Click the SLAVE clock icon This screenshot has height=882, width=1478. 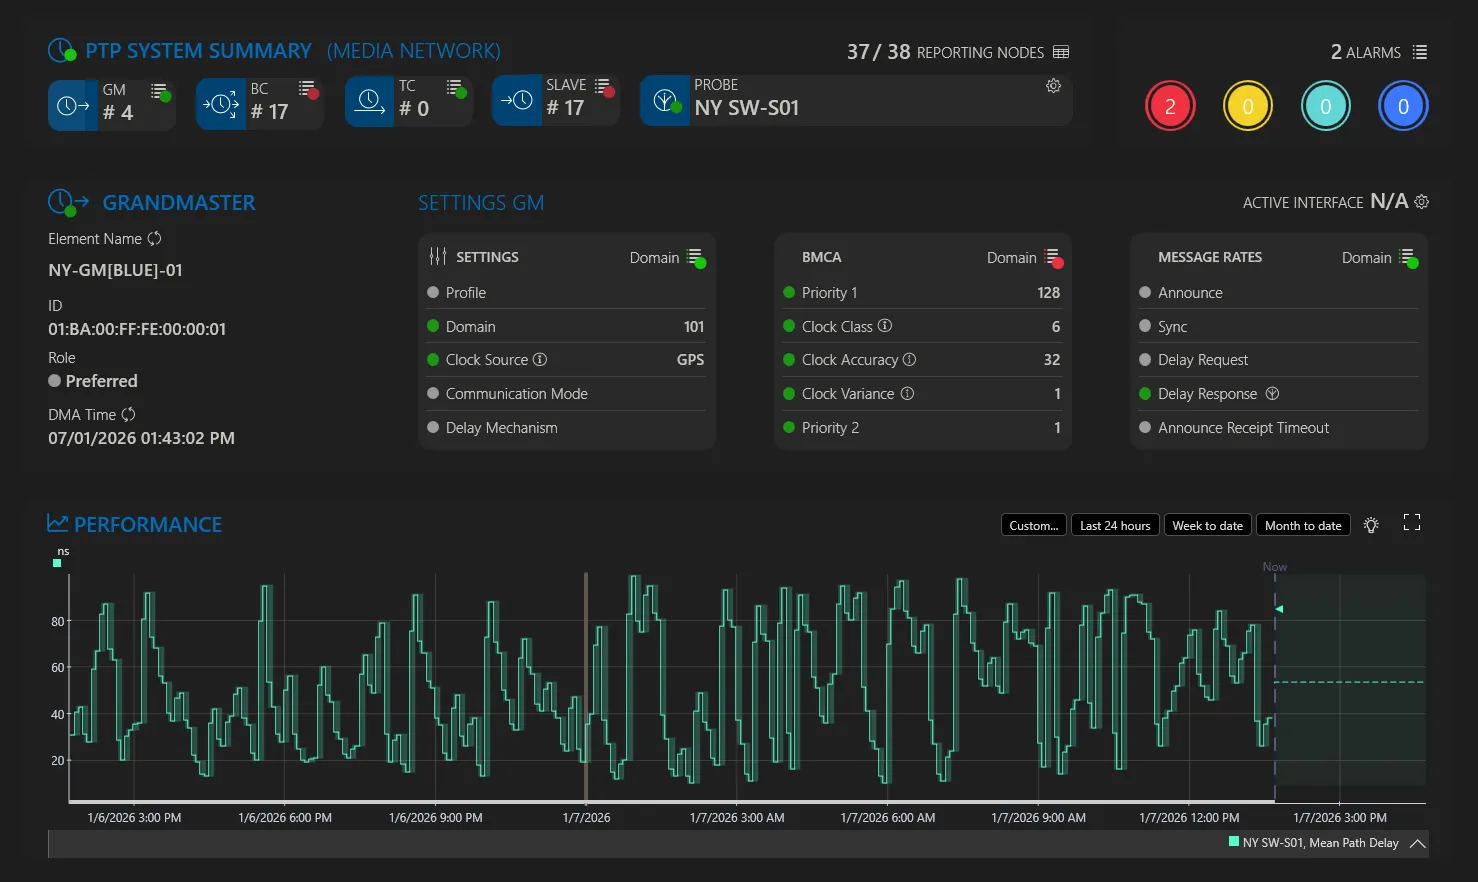tap(517, 100)
